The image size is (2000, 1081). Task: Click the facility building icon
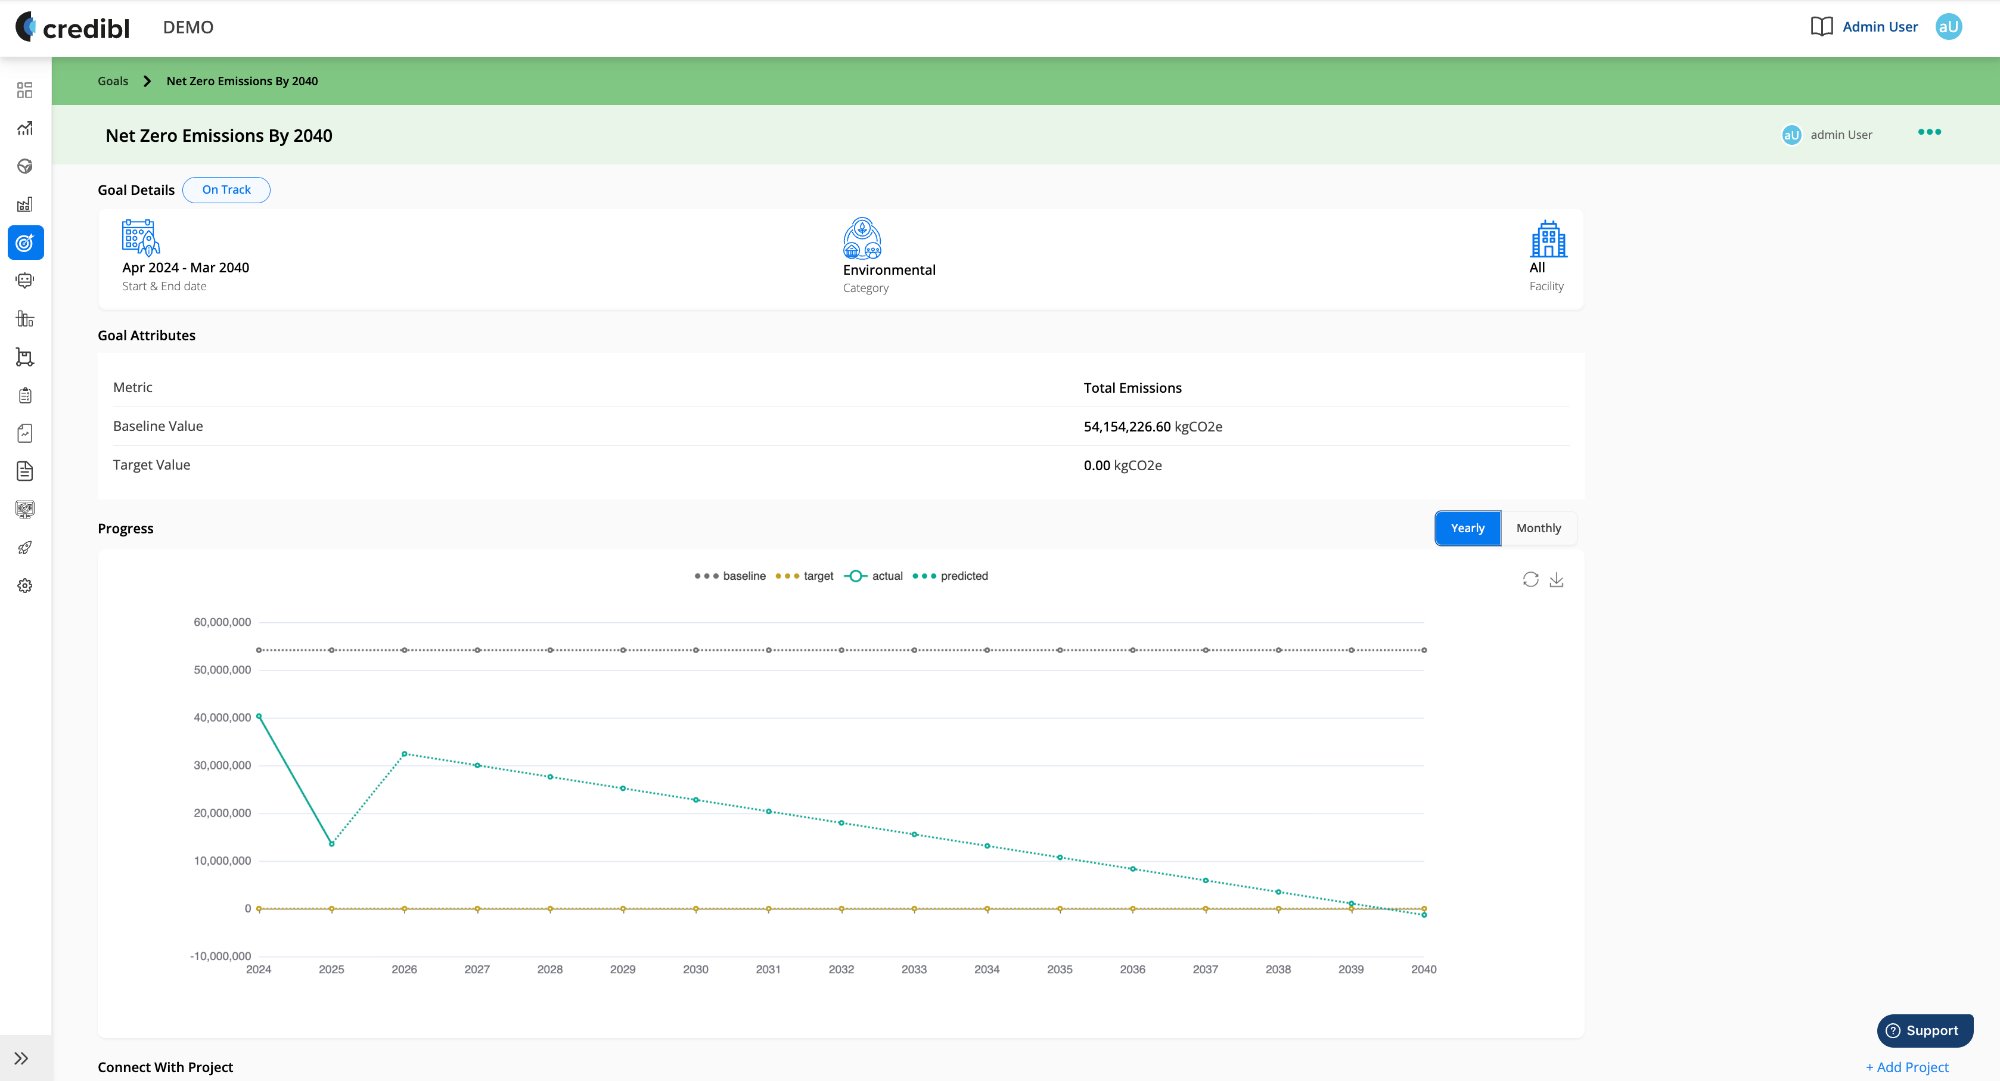[x=1548, y=239]
